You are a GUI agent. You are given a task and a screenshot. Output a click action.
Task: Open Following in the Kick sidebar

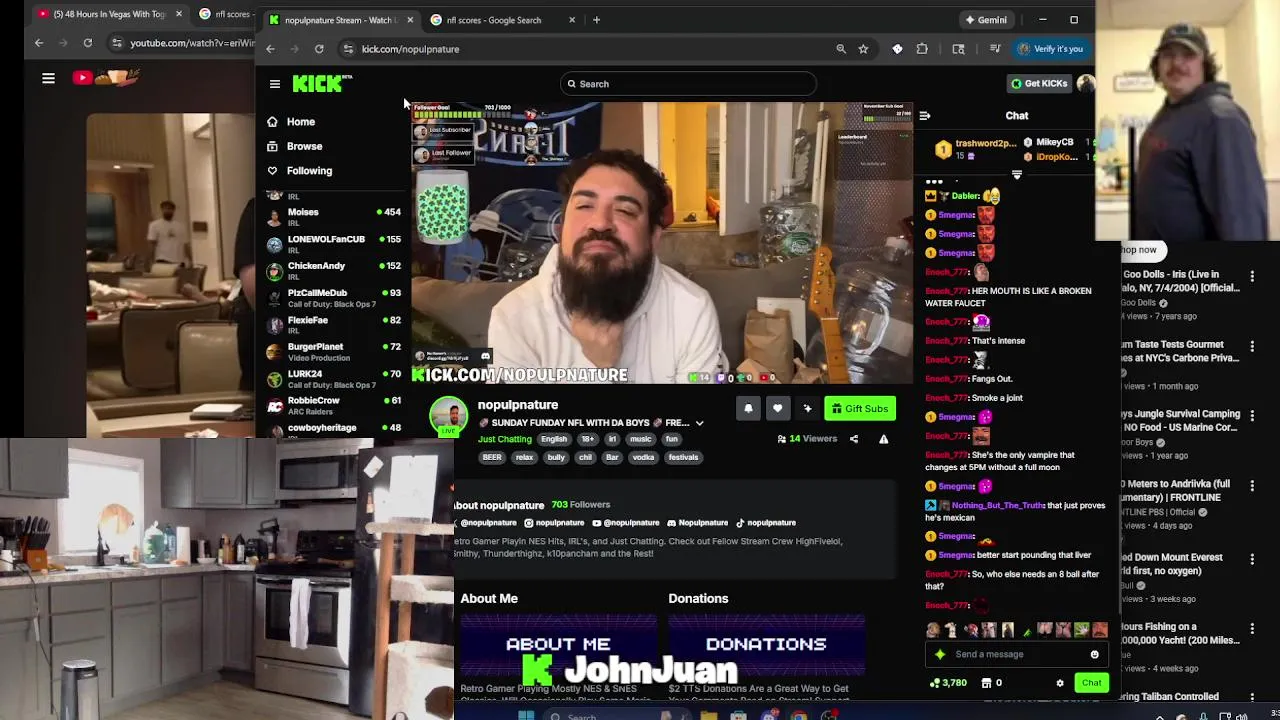tap(309, 171)
